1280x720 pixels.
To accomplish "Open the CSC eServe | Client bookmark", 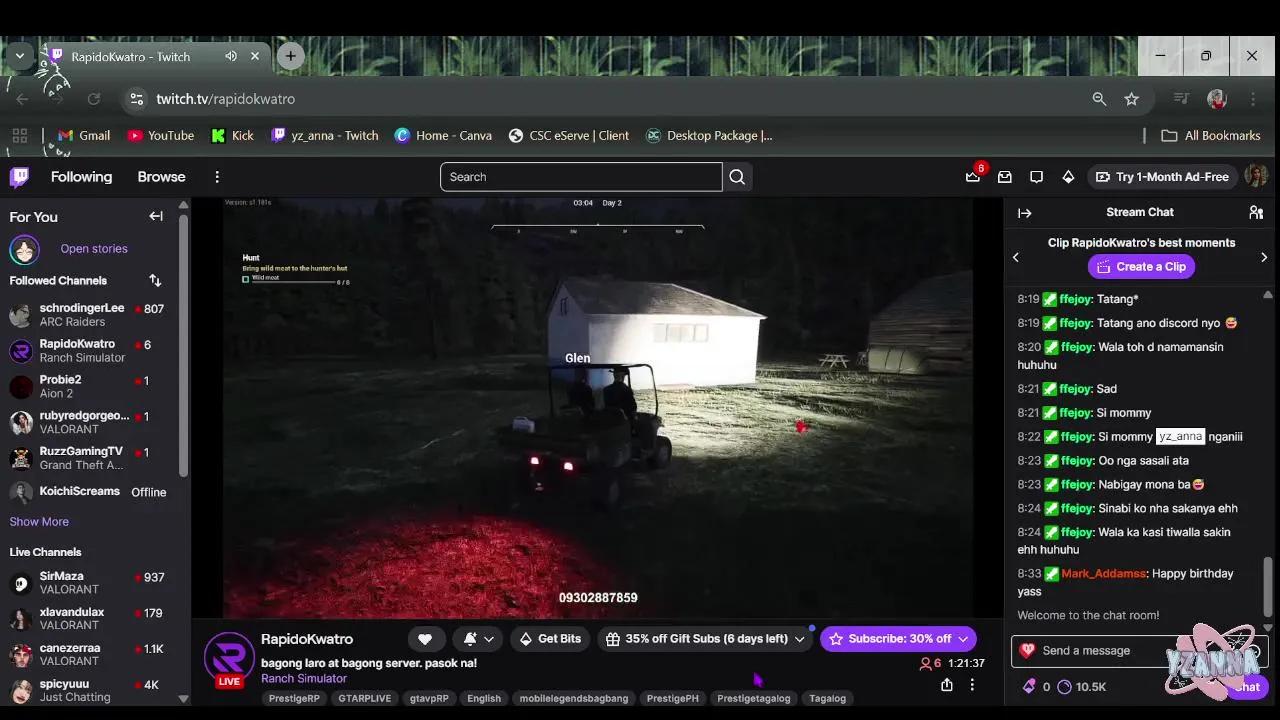I will point(569,136).
